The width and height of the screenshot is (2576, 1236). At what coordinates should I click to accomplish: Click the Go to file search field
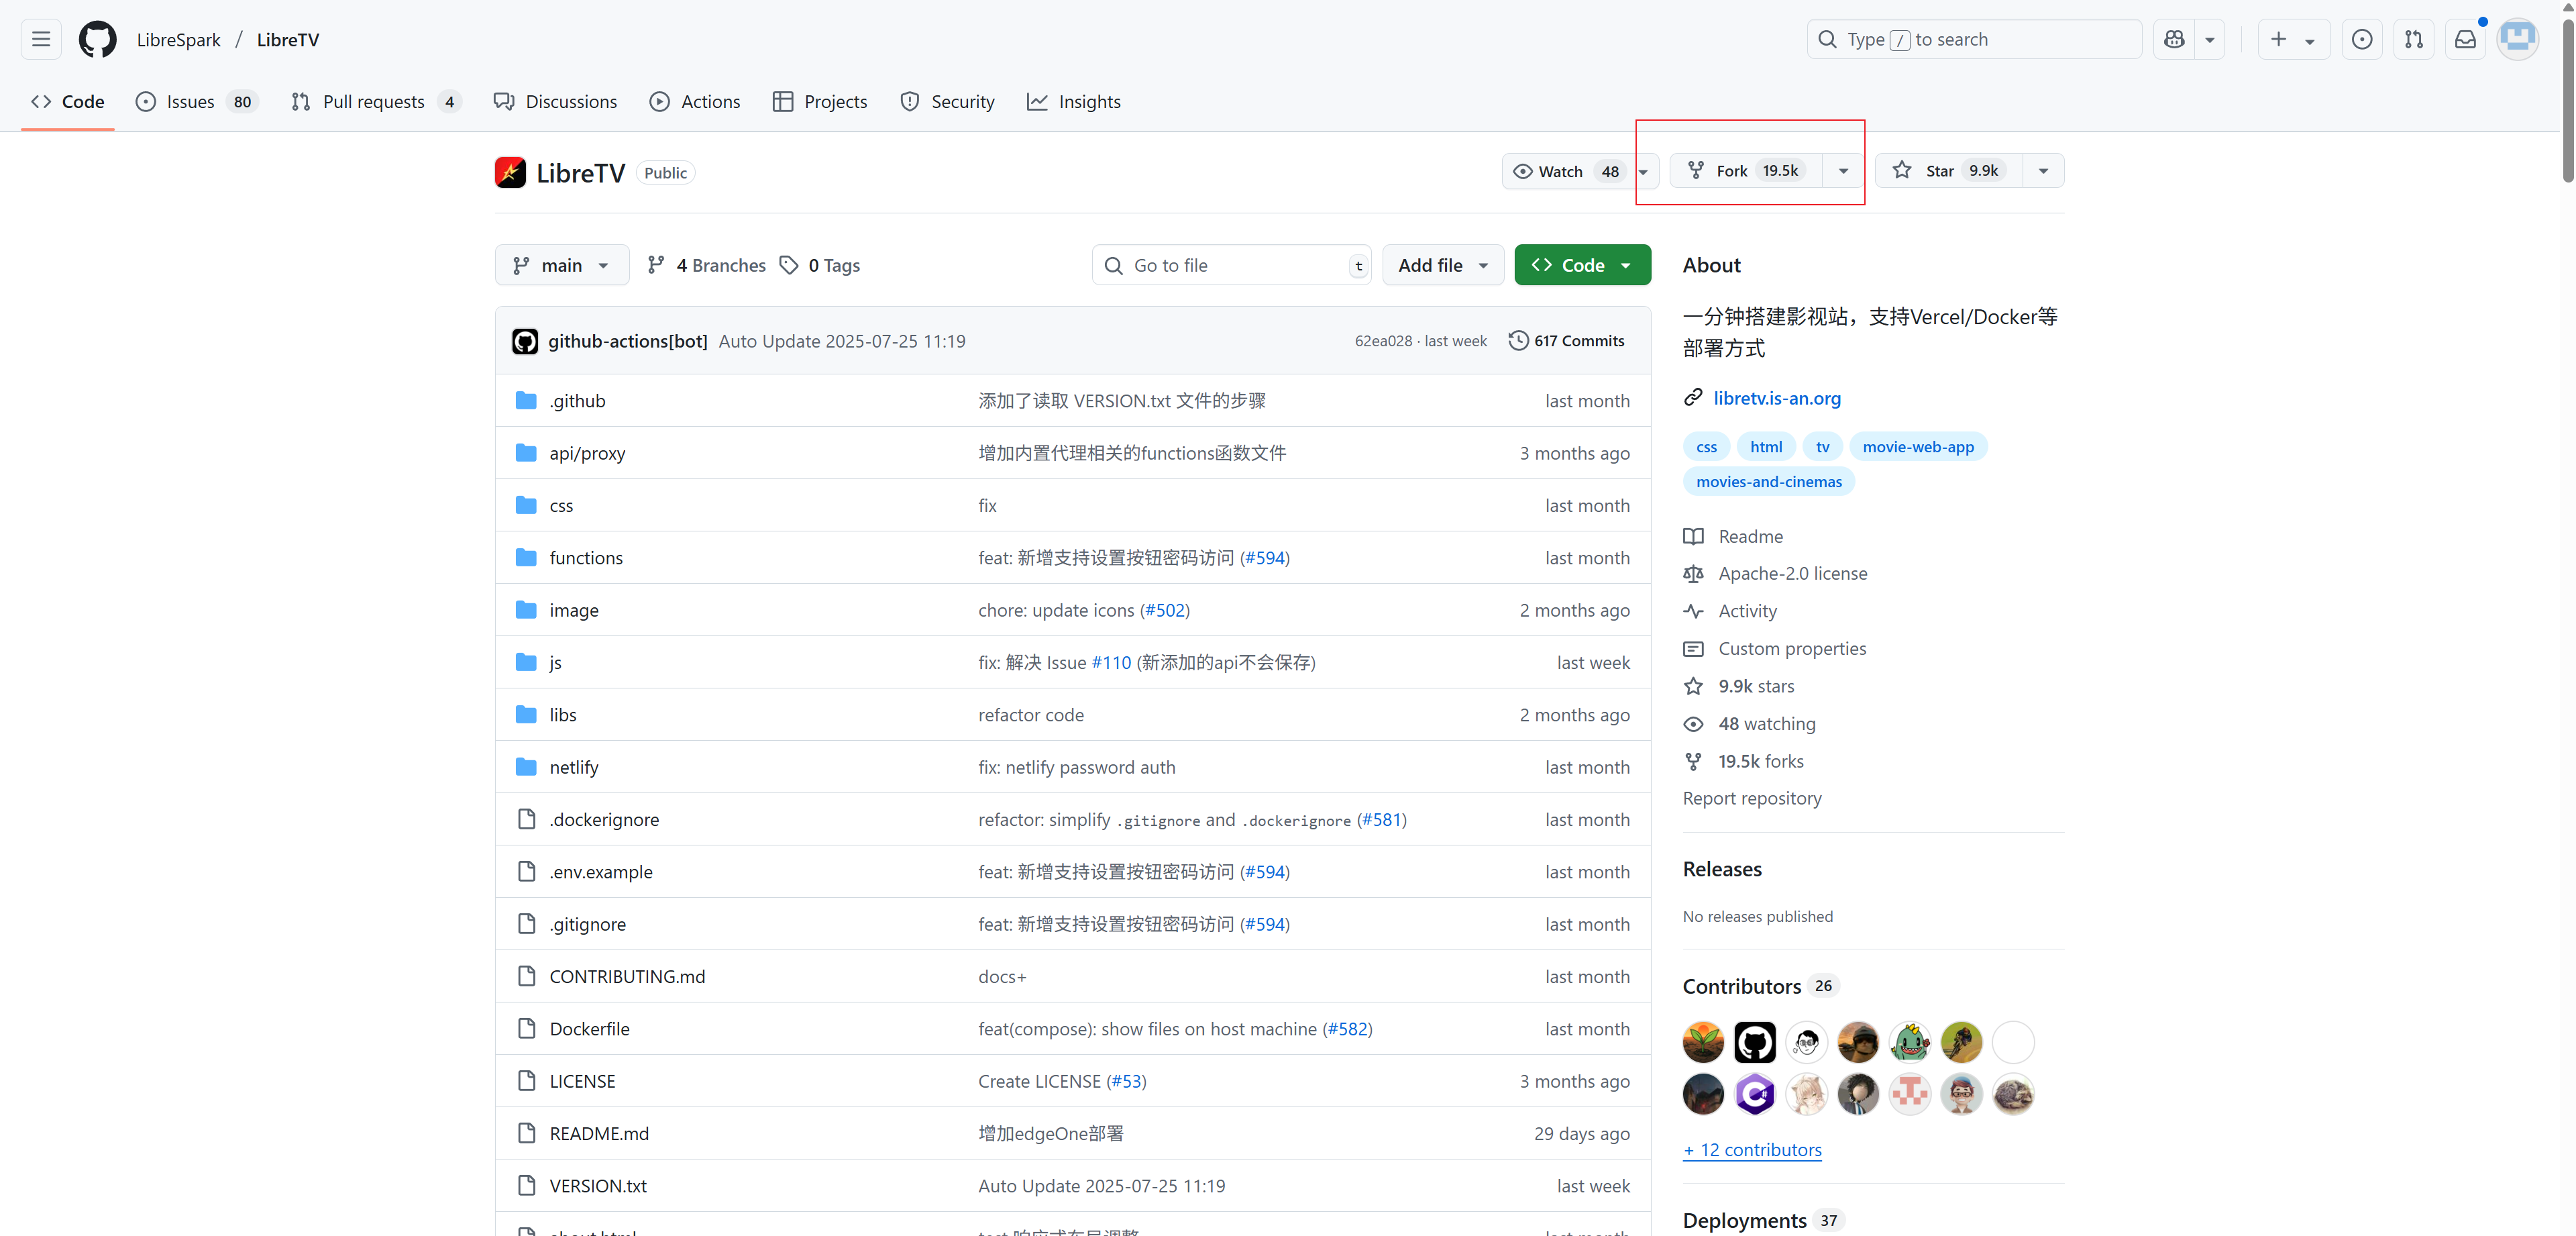click(1231, 265)
